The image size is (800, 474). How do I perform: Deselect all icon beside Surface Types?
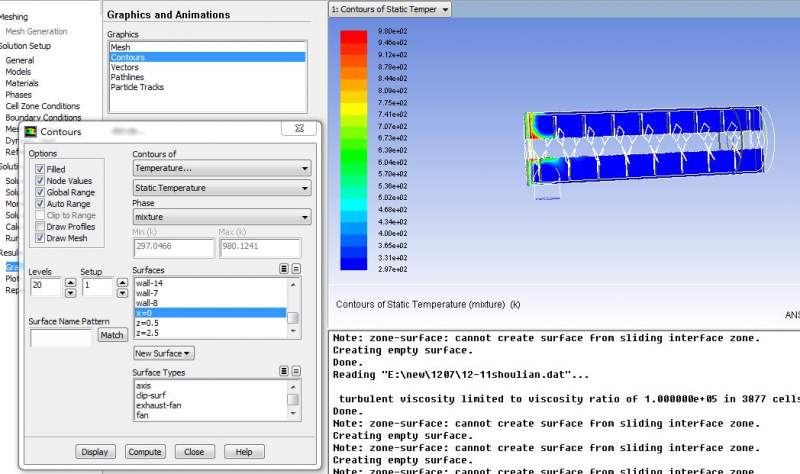click(x=296, y=371)
